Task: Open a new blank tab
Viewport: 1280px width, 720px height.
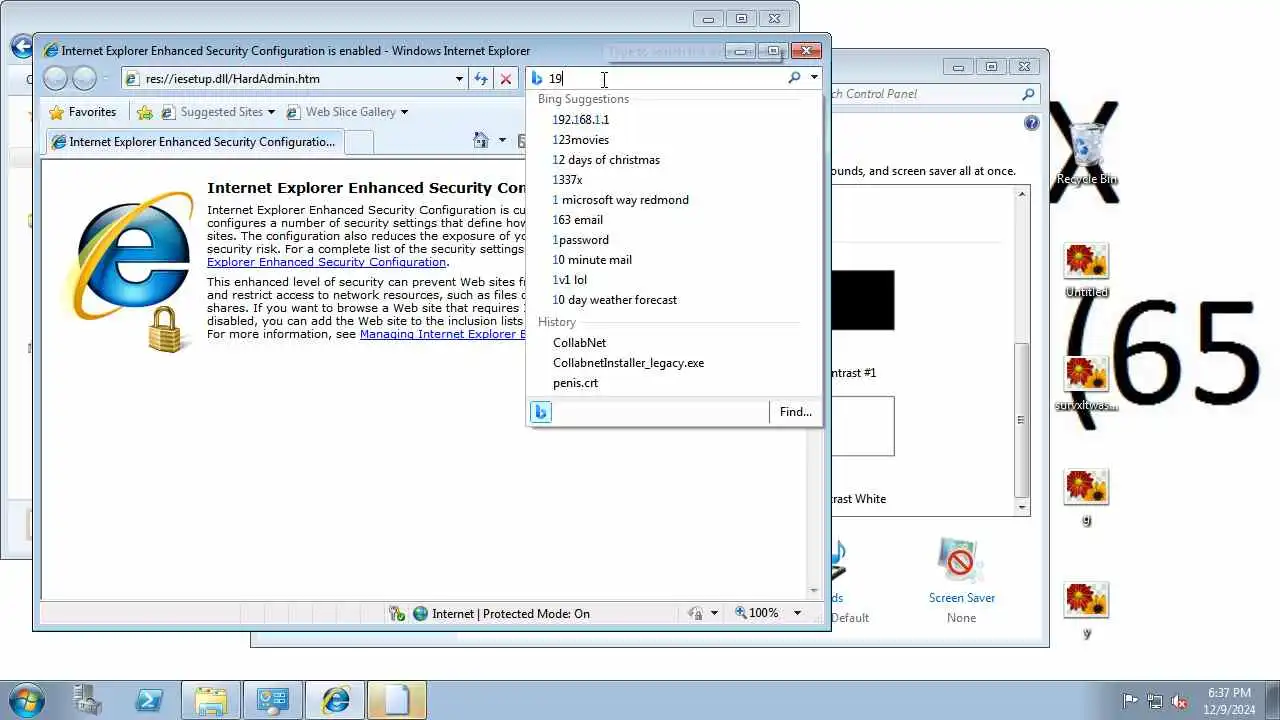Action: pos(359,142)
